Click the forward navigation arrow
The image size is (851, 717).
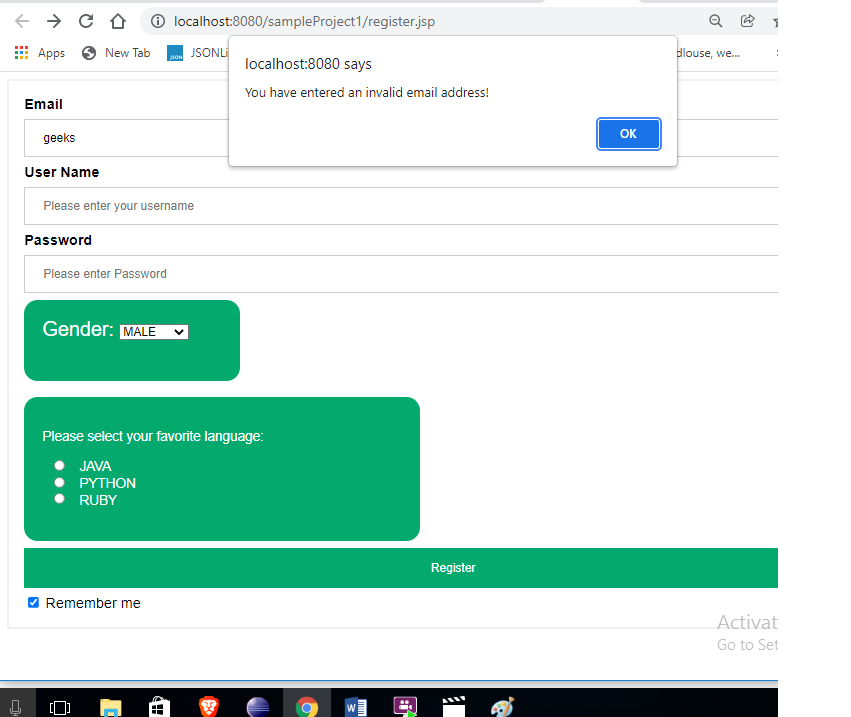[54, 21]
